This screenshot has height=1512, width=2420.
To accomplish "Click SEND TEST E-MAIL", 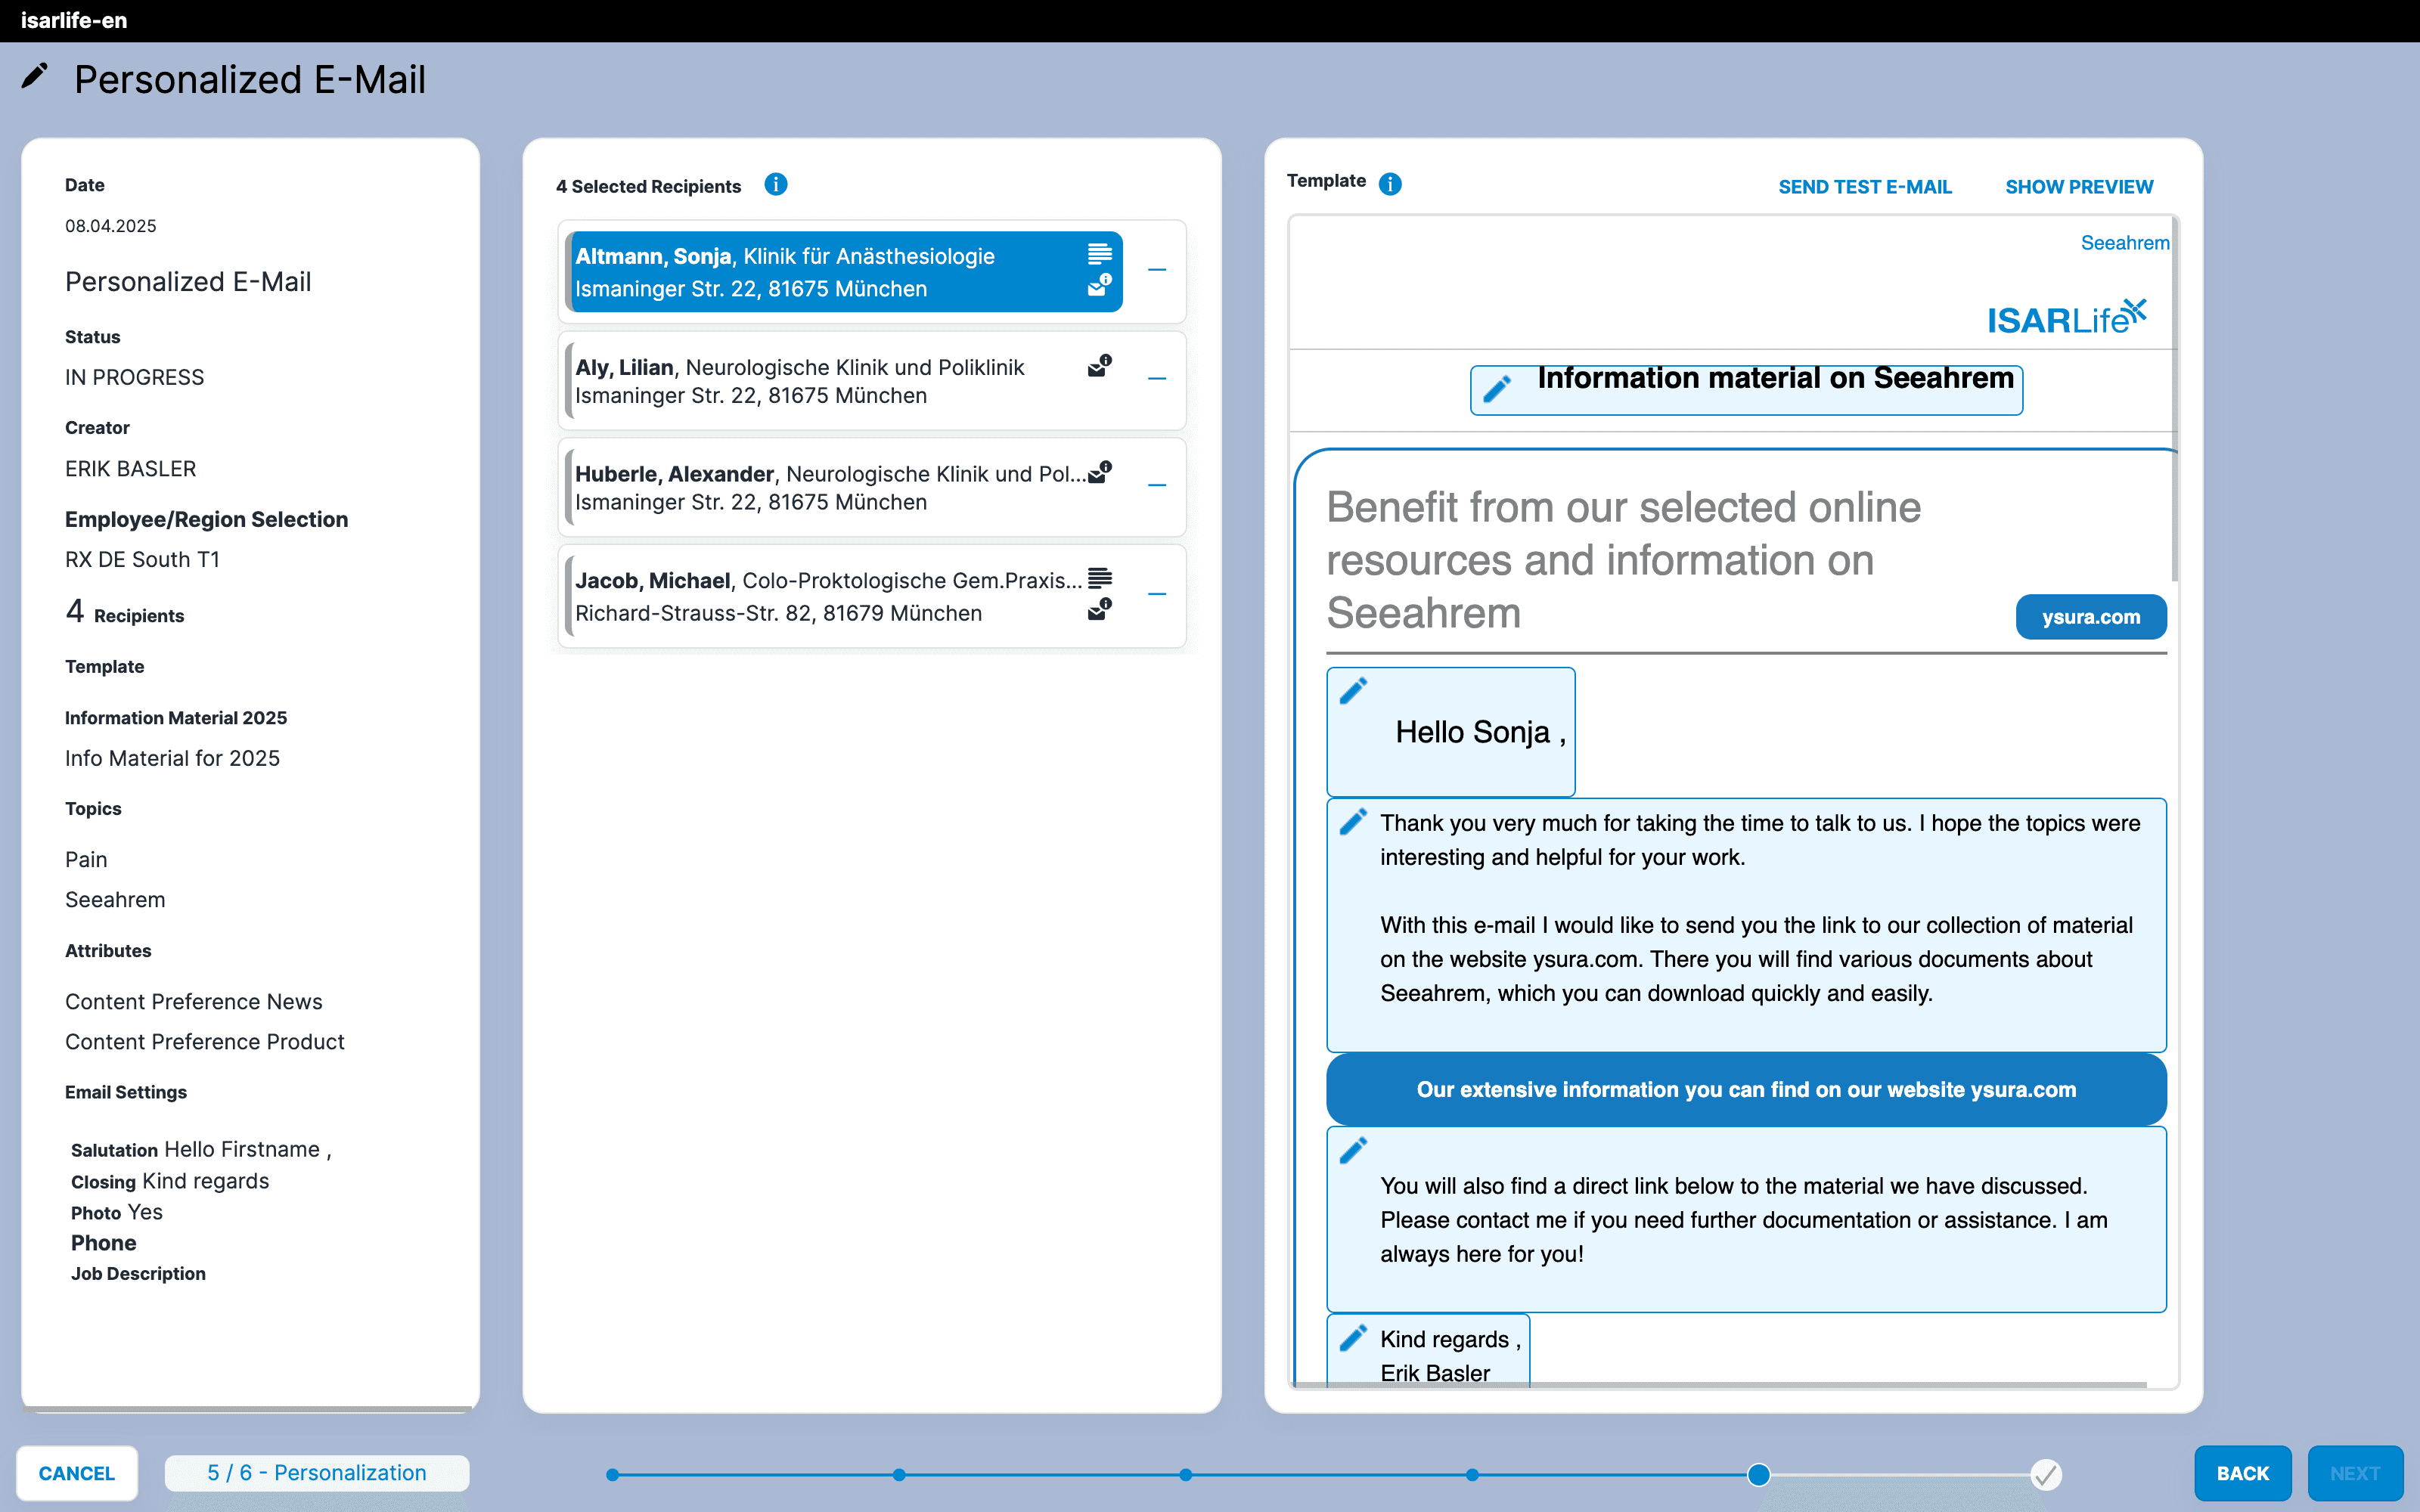I will pos(1864,187).
